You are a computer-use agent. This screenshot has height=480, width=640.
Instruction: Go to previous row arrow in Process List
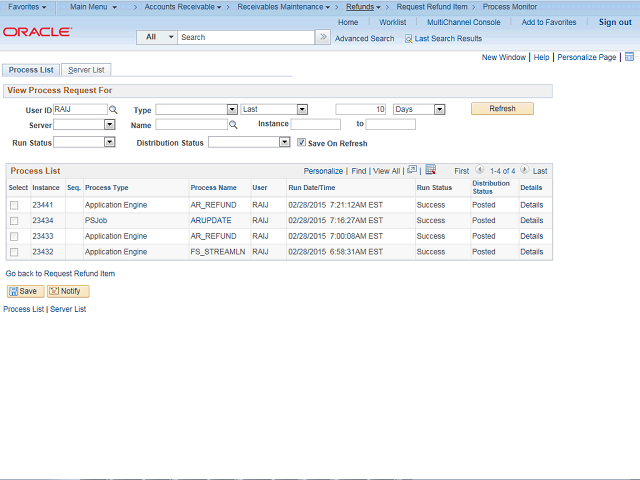(x=480, y=171)
